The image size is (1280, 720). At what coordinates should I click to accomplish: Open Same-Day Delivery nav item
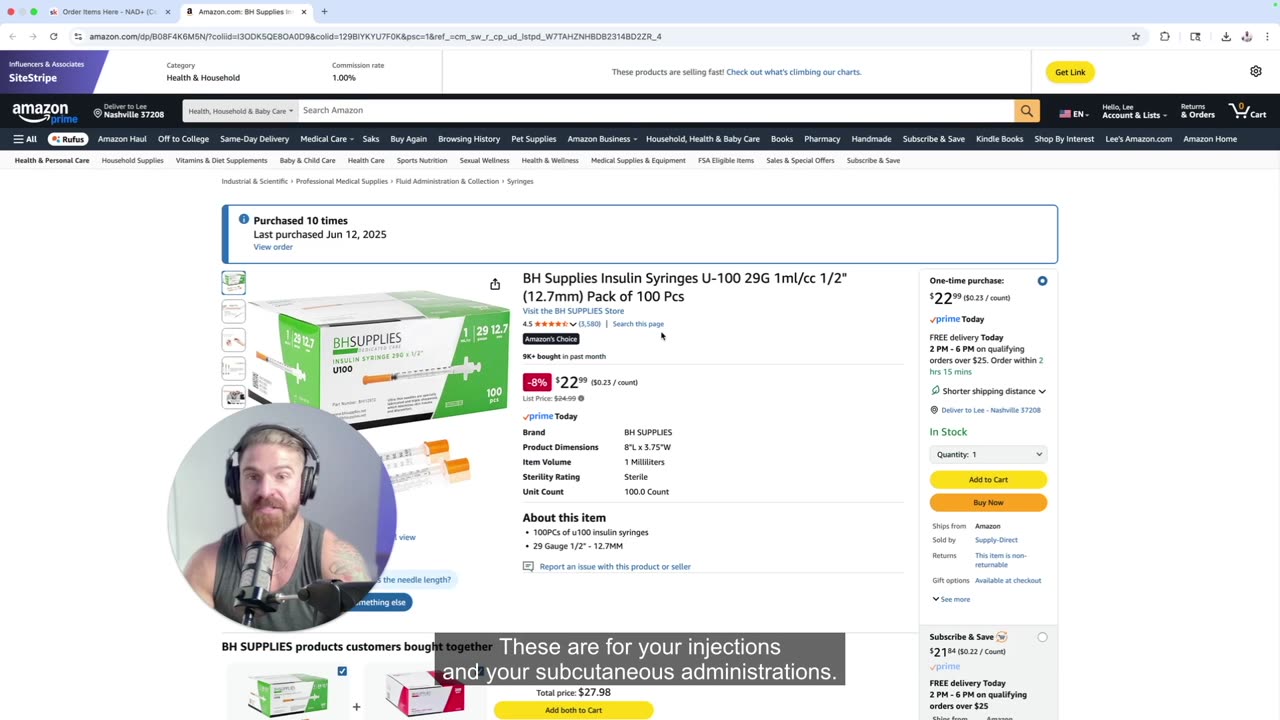(254, 139)
